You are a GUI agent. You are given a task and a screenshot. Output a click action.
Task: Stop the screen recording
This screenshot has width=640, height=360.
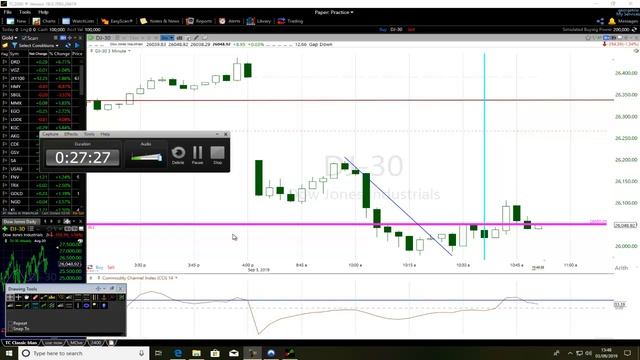click(x=217, y=156)
